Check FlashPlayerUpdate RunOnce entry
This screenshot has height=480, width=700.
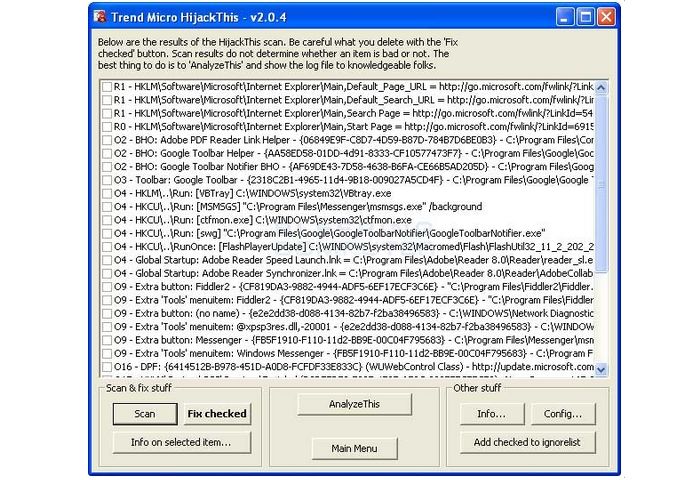coord(107,247)
